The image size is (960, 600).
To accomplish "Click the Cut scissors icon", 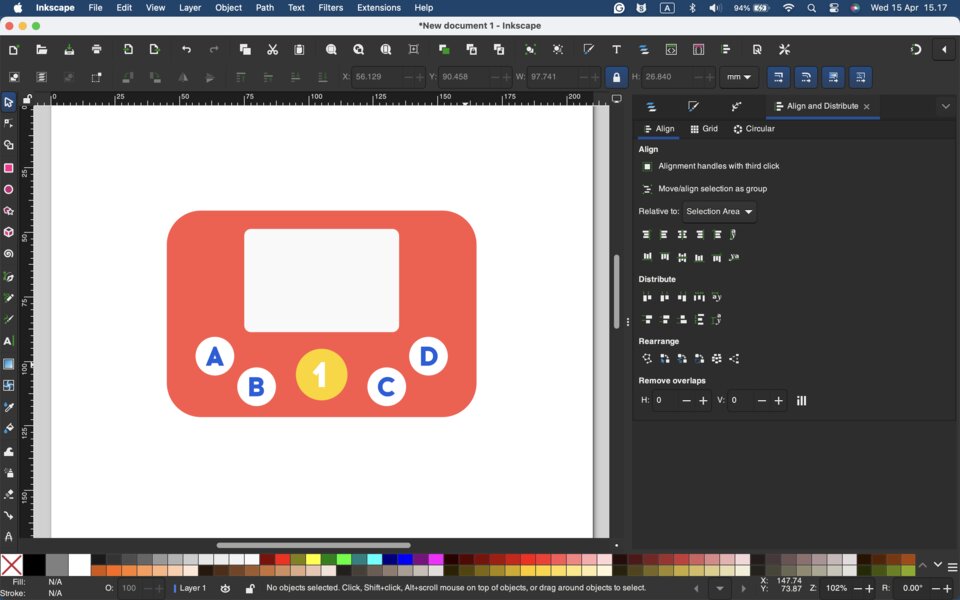I will coord(272,49).
